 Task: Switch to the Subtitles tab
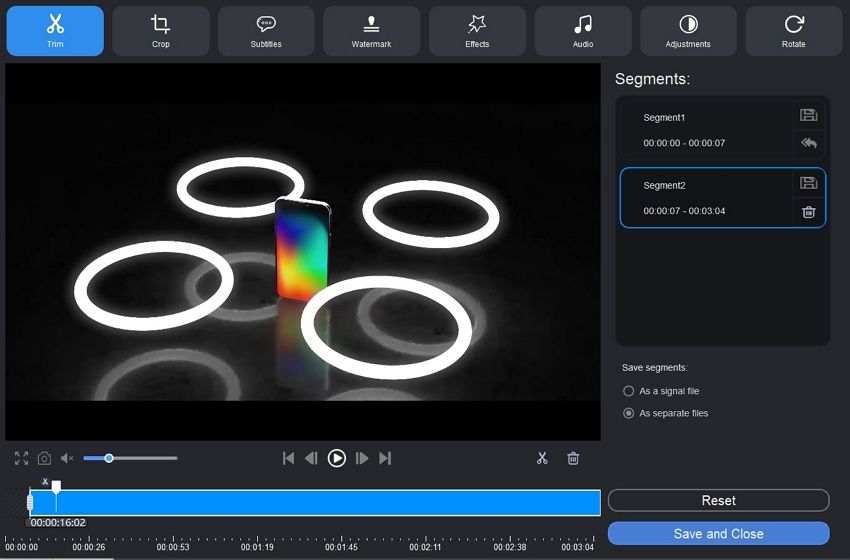click(266, 31)
